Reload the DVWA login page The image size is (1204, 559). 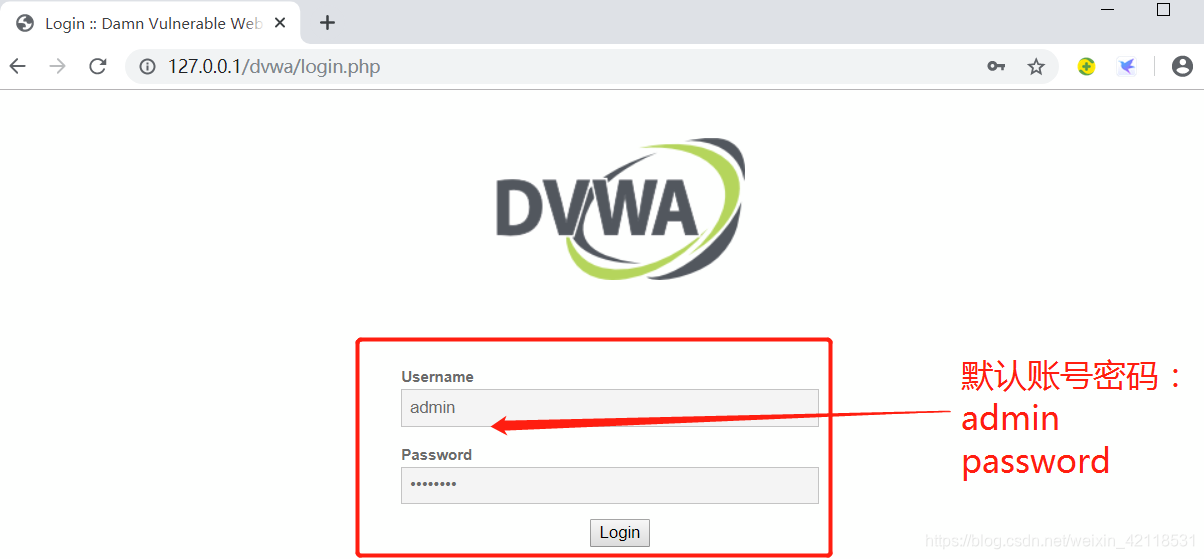coord(98,67)
